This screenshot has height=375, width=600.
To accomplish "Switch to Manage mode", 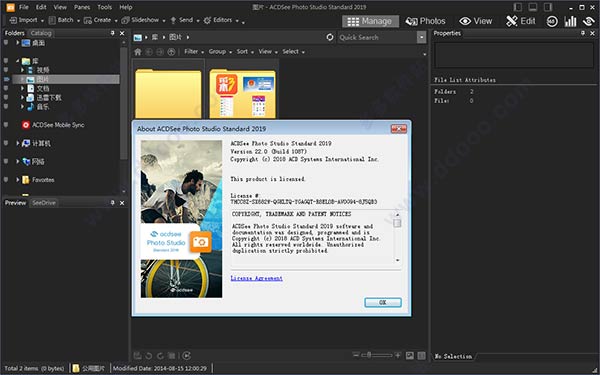I will (370, 21).
